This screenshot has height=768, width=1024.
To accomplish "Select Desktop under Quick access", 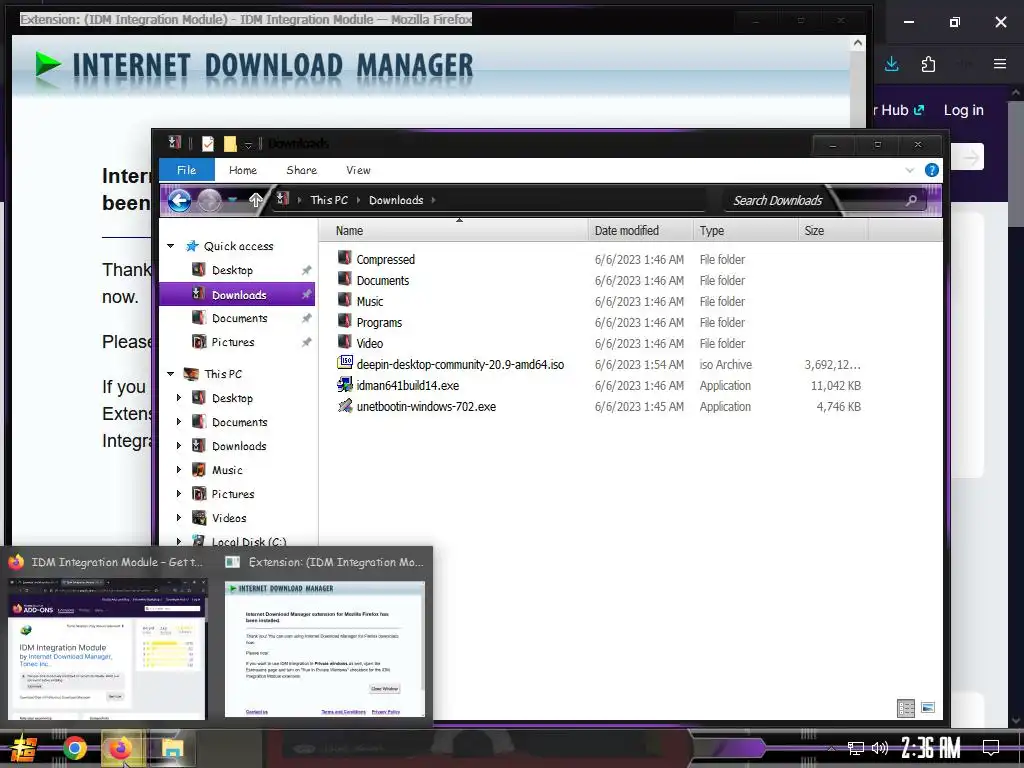I will click(232, 270).
